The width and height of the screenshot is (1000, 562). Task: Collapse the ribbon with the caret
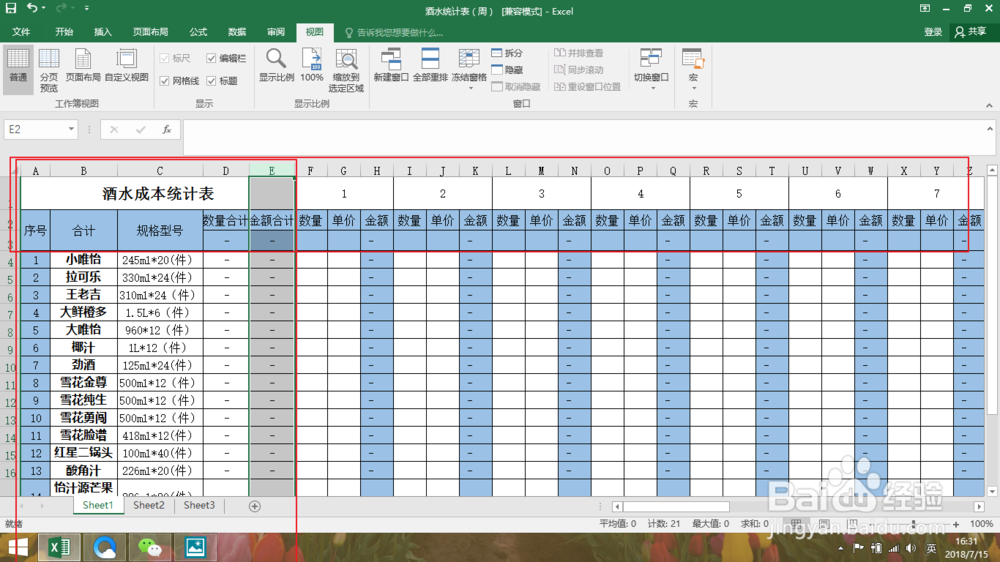(989, 105)
